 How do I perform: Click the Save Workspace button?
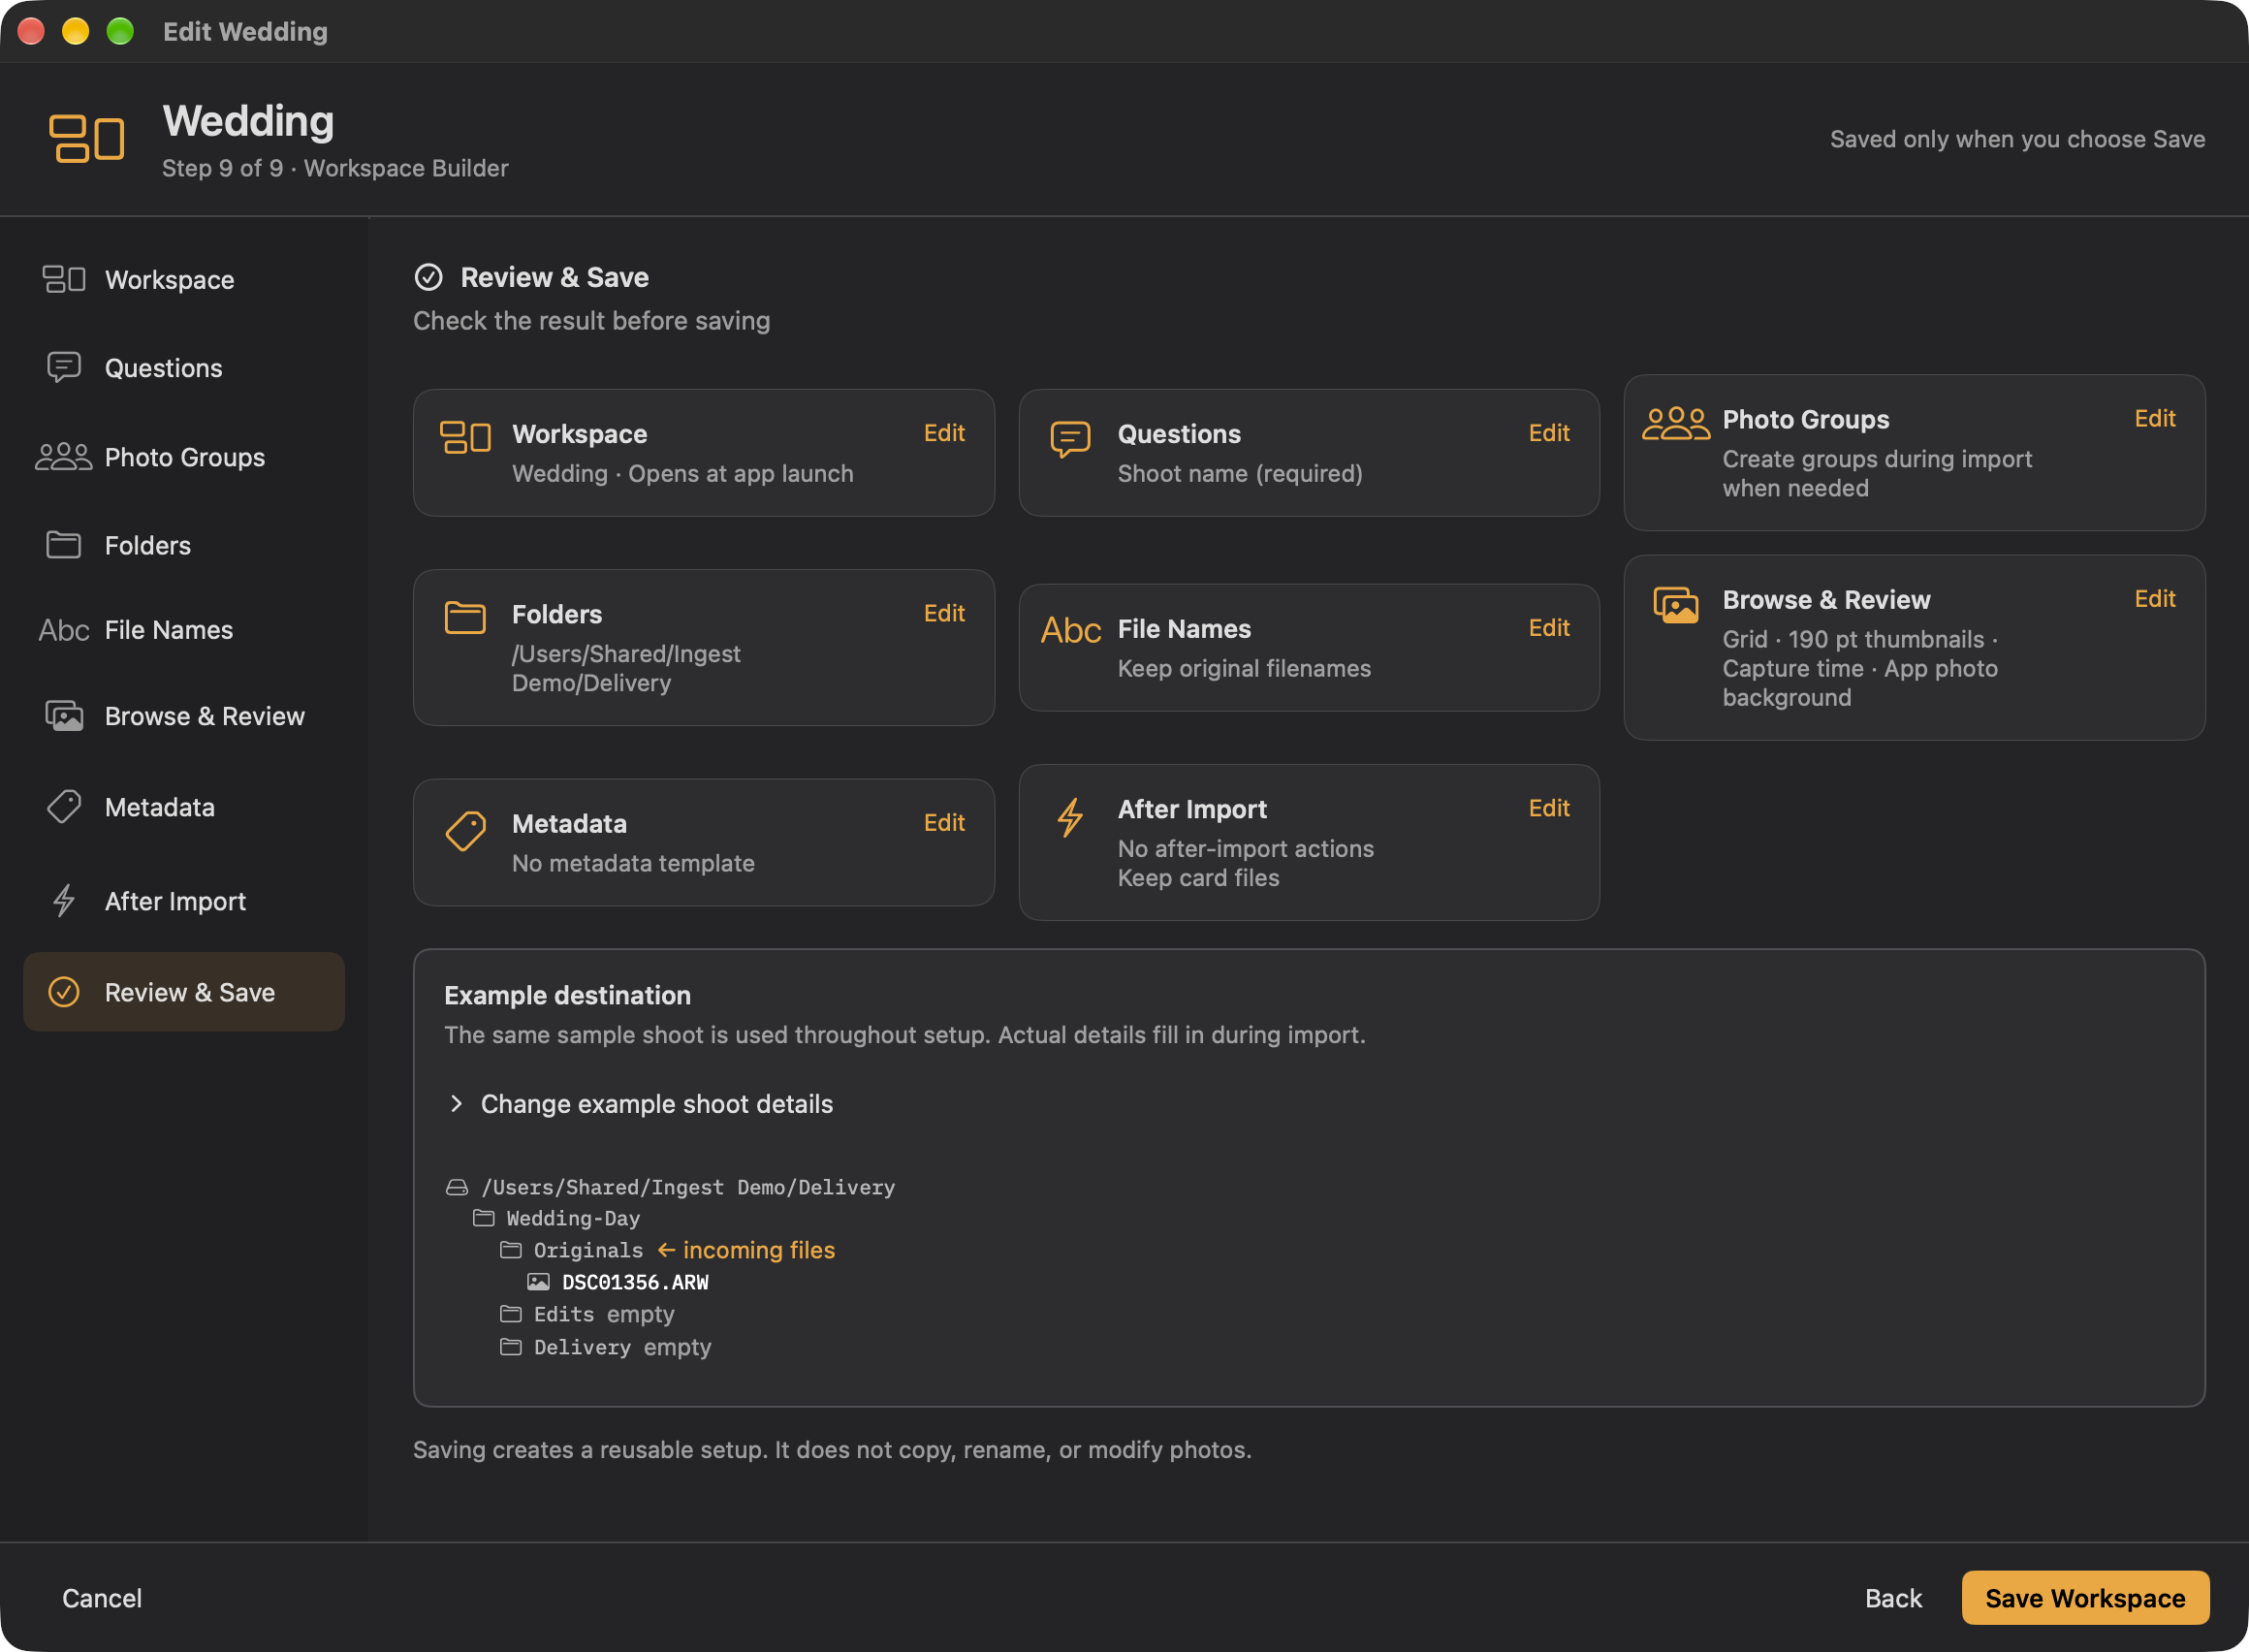pos(2085,1598)
